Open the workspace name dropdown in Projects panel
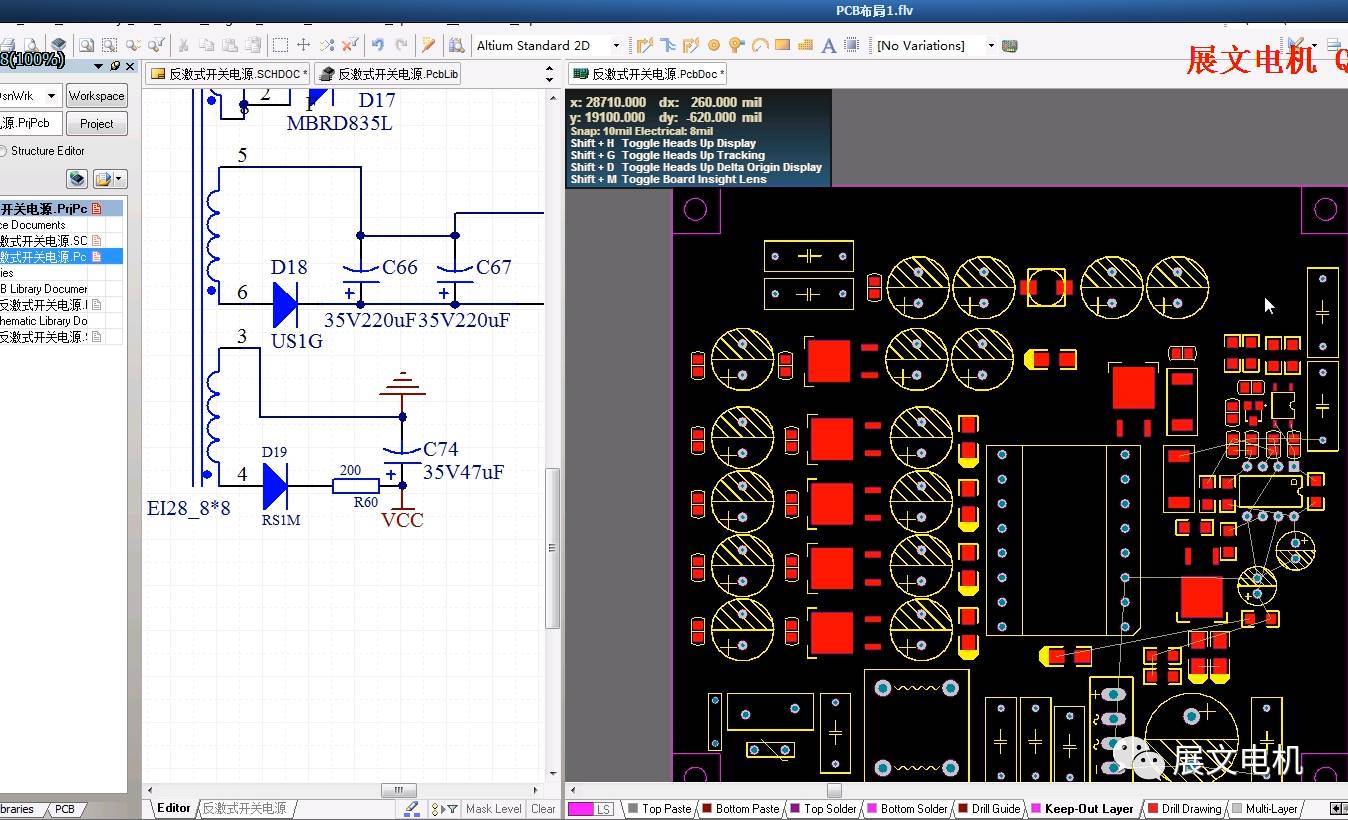 point(51,96)
